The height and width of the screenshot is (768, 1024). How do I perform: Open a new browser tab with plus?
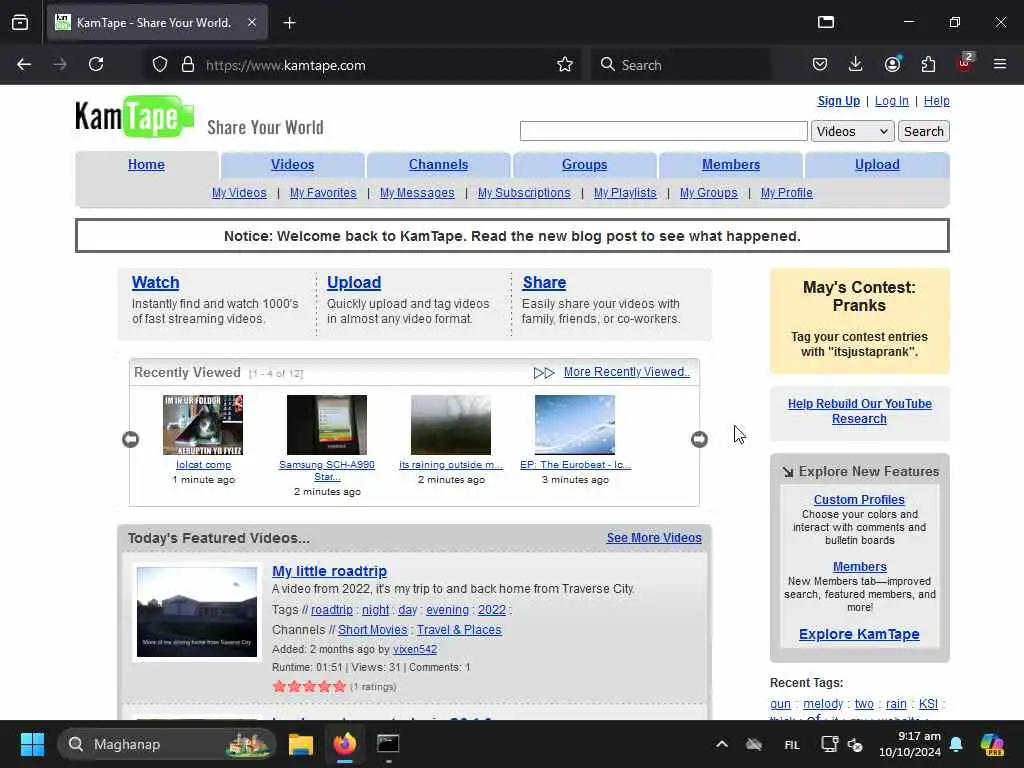click(x=289, y=23)
